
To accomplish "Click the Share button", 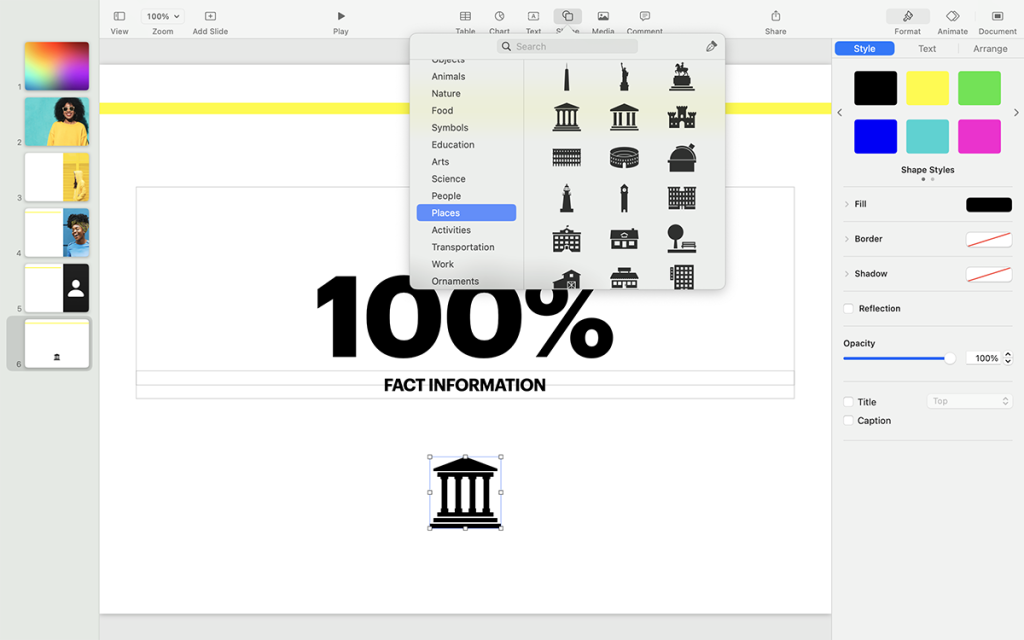I will click(x=775, y=17).
